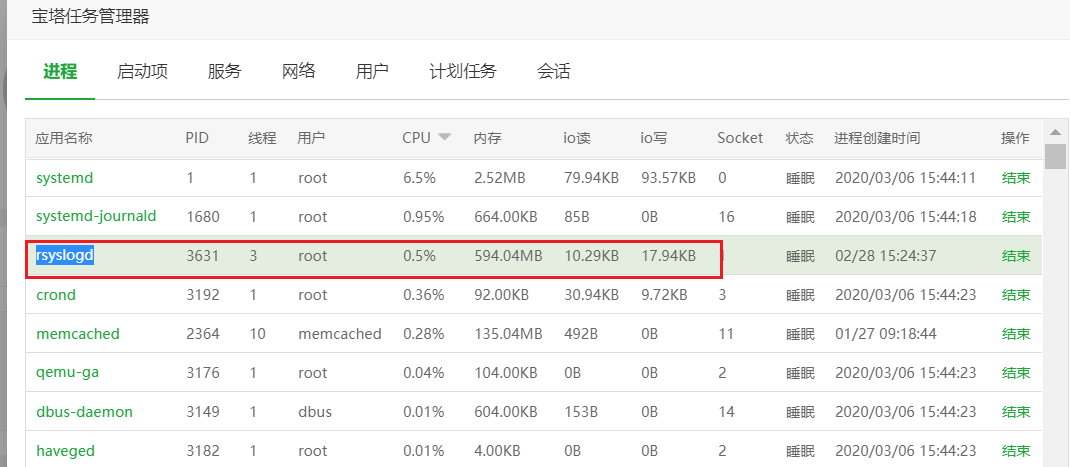Sort by 进程创建时间 column header
1070x467 pixels.
pos(877,138)
